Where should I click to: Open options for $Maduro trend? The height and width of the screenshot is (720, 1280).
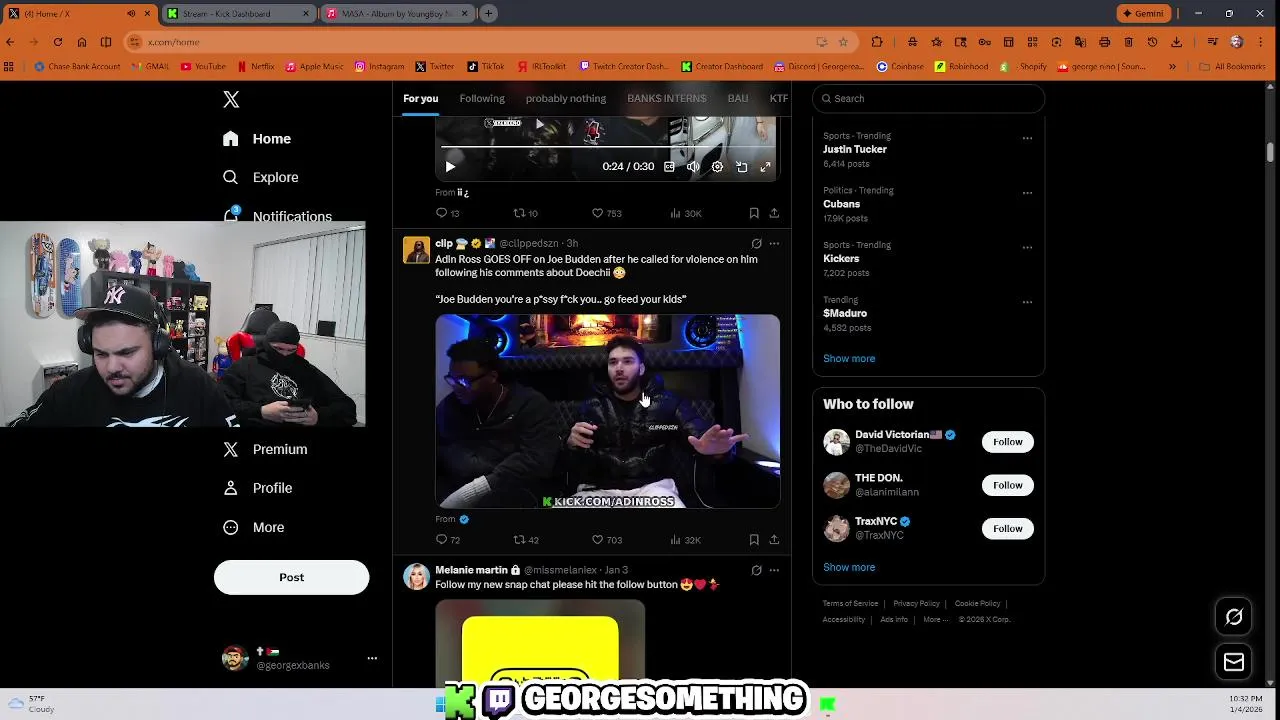pos(1027,302)
